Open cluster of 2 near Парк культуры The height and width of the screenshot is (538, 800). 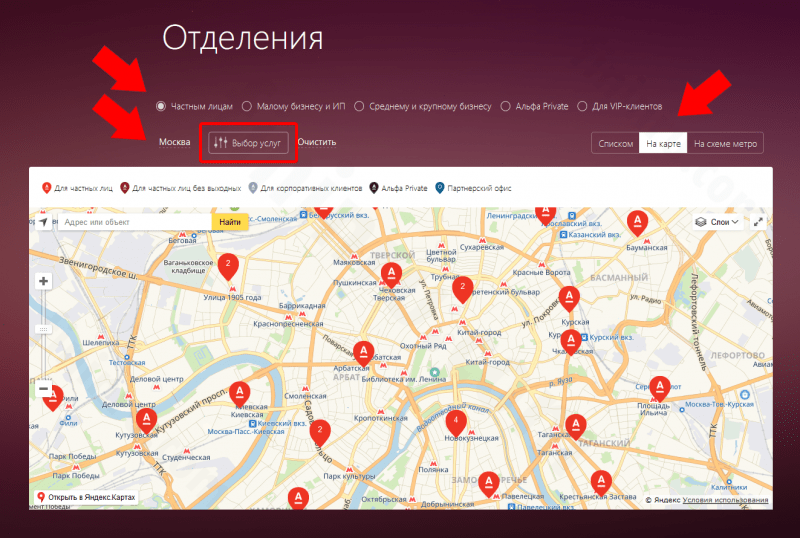[x=320, y=432]
